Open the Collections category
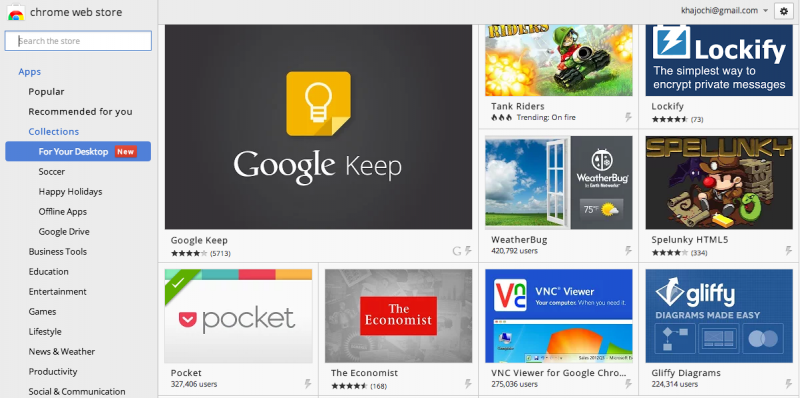Viewport: 800px width, 398px height. [54, 132]
